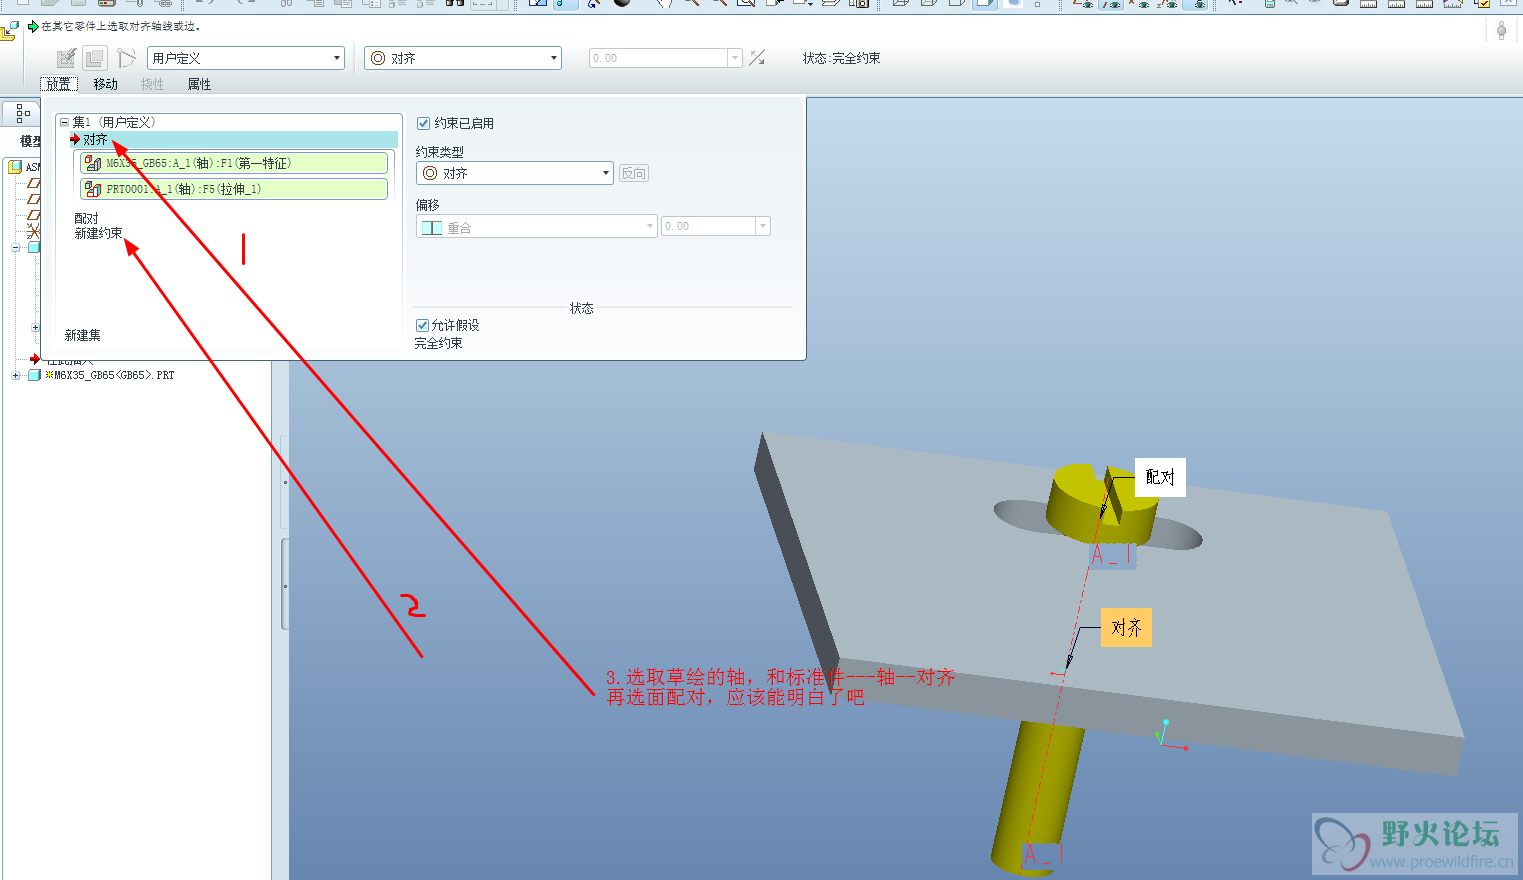Toggle the interface-to-geometry placement icon
This screenshot has height=880, width=1523.
click(x=67, y=58)
